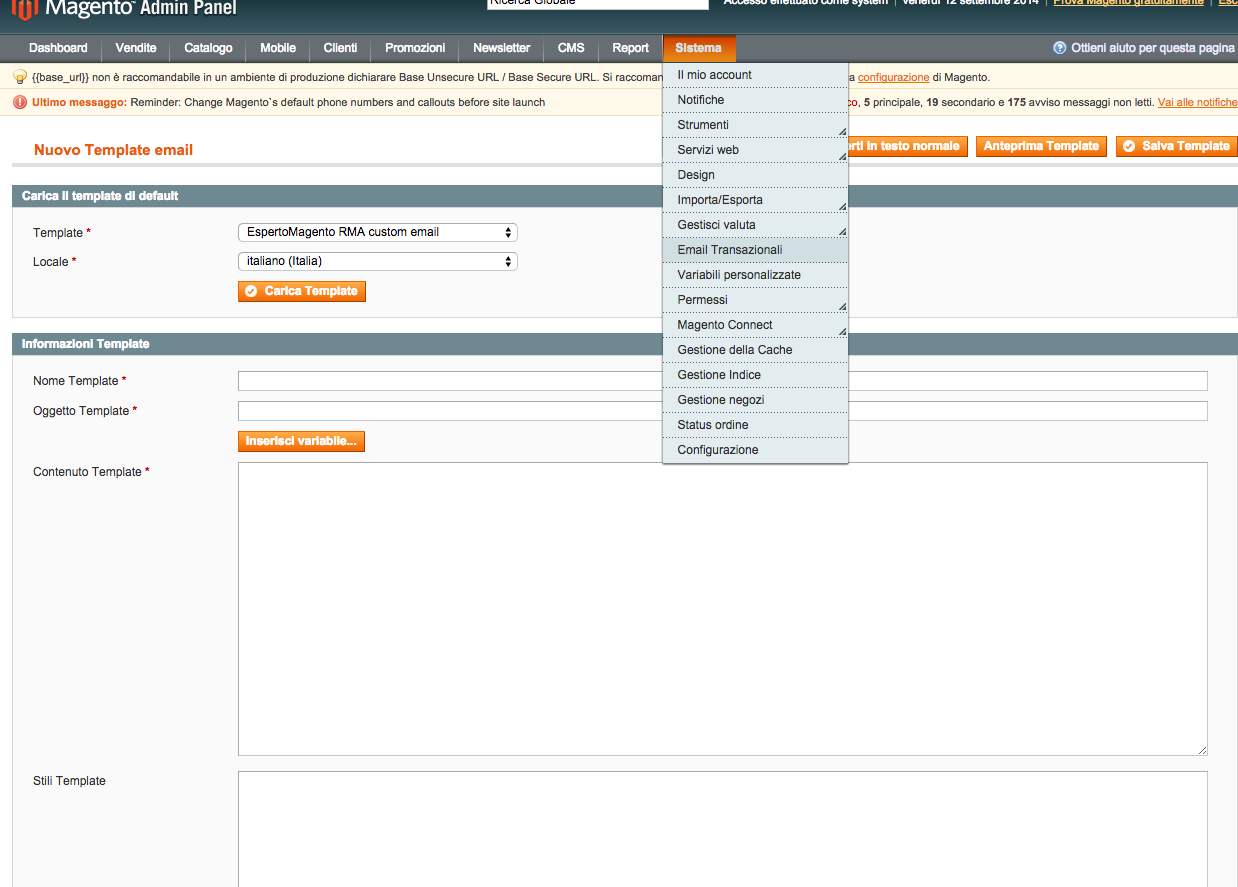
Task: Select Status ordine menu item
Action: tap(755, 425)
